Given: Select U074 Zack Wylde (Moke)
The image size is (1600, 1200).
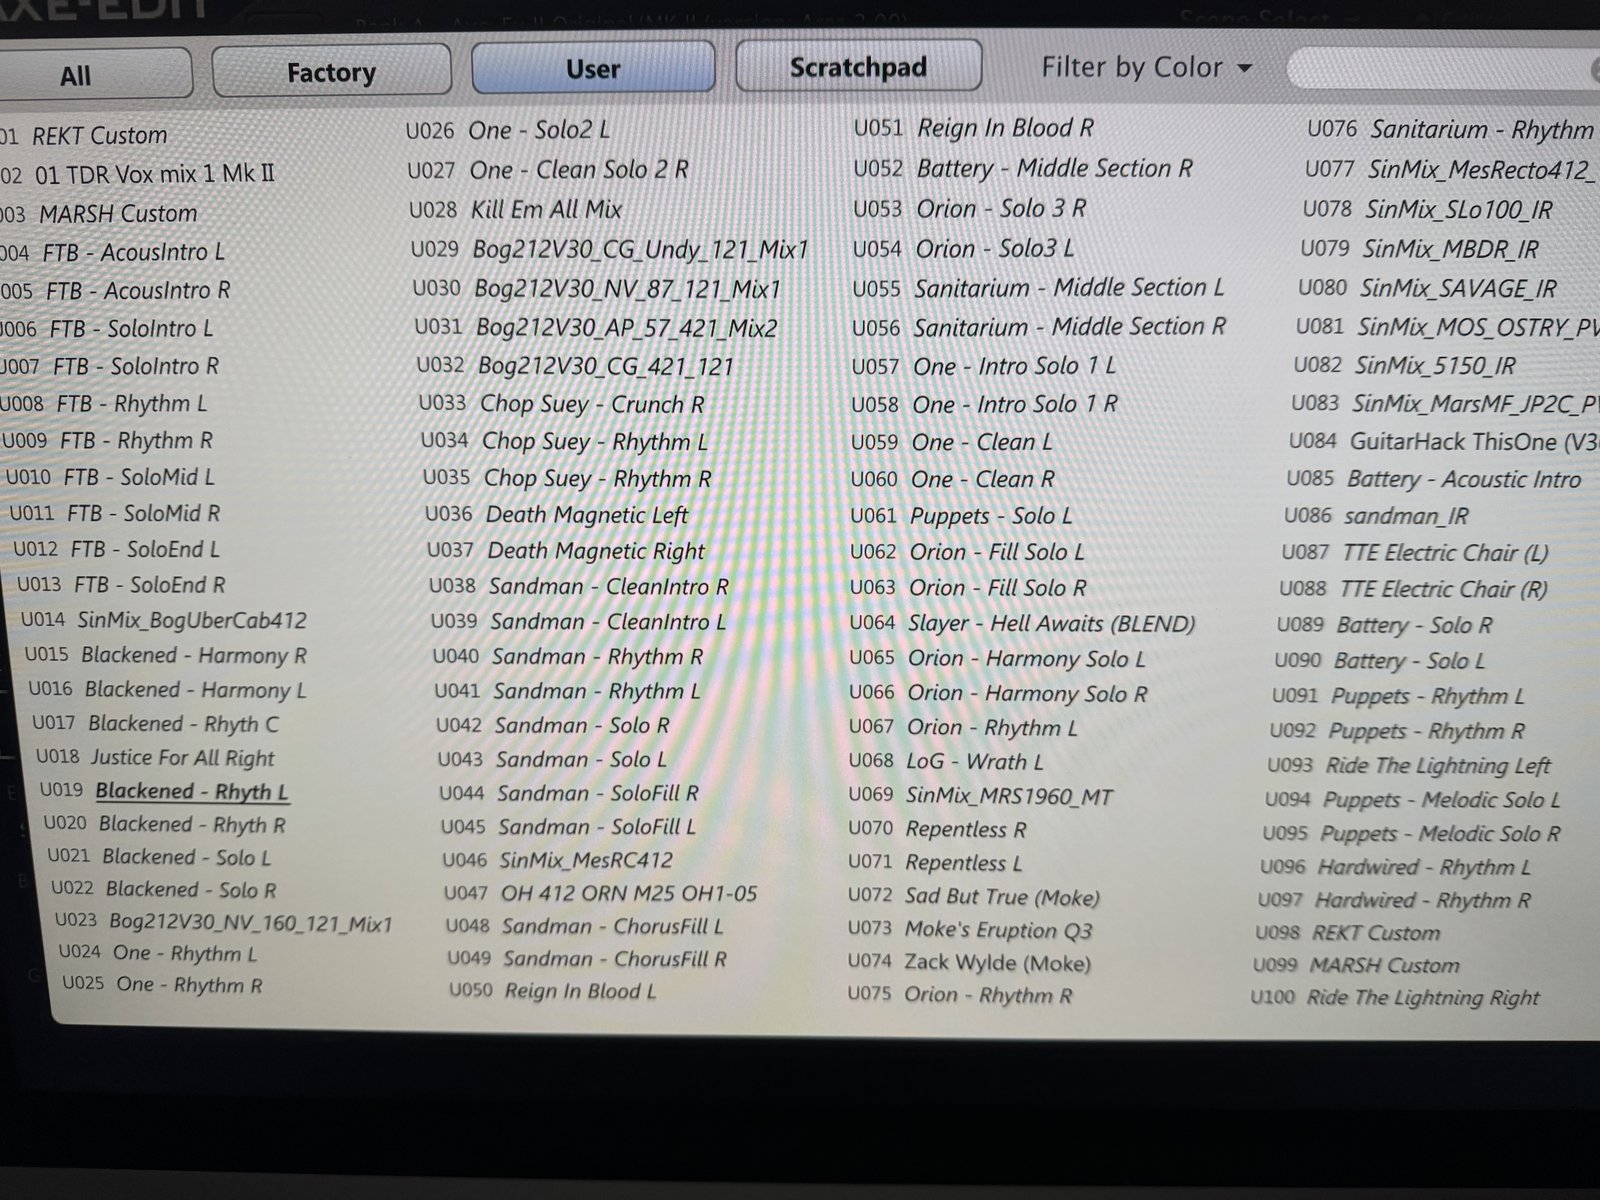Looking at the screenshot, I should click(x=969, y=962).
